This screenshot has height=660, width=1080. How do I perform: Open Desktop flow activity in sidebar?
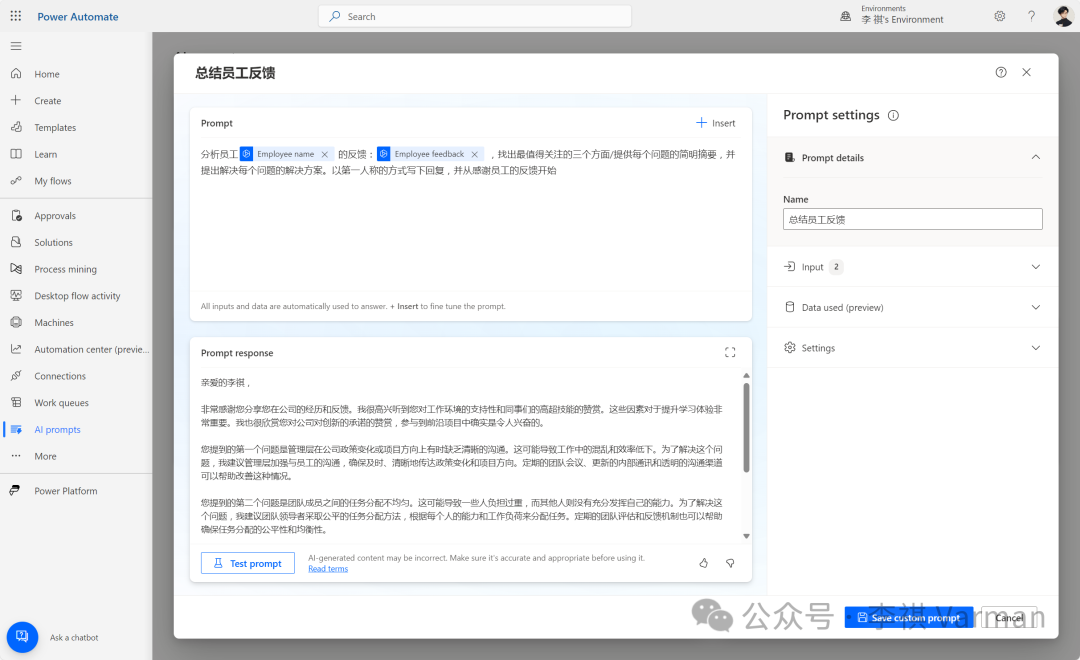[x=76, y=296]
